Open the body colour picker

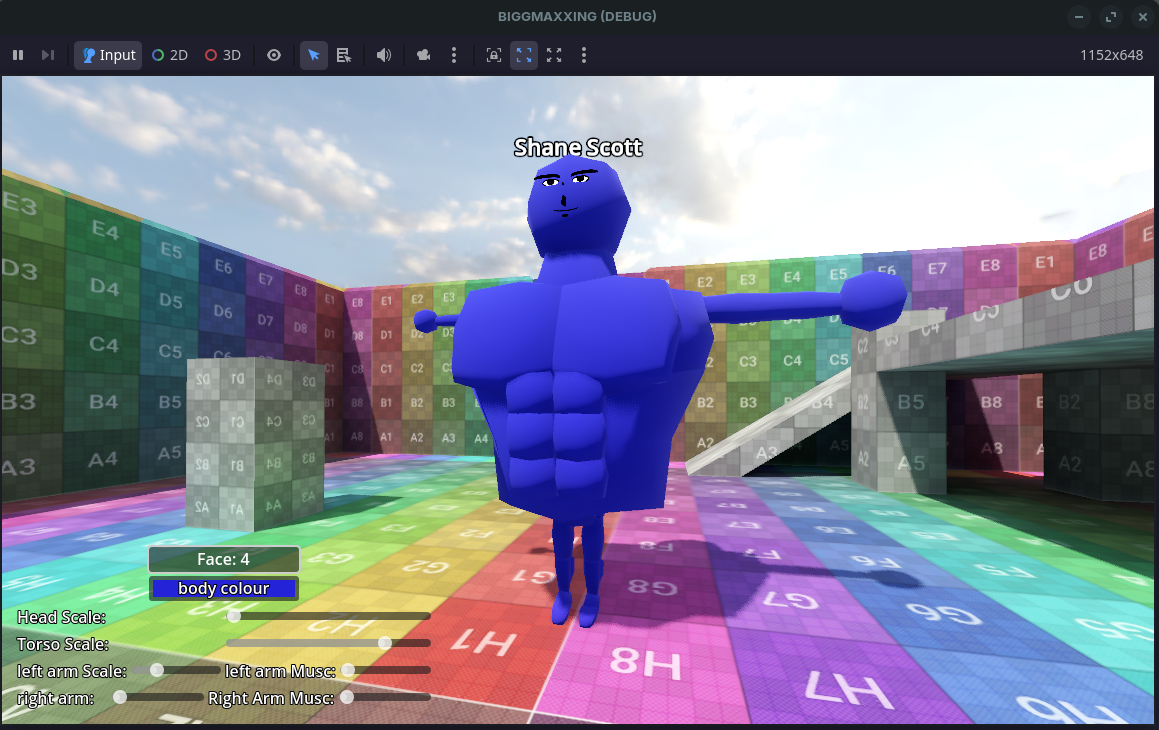(x=224, y=589)
